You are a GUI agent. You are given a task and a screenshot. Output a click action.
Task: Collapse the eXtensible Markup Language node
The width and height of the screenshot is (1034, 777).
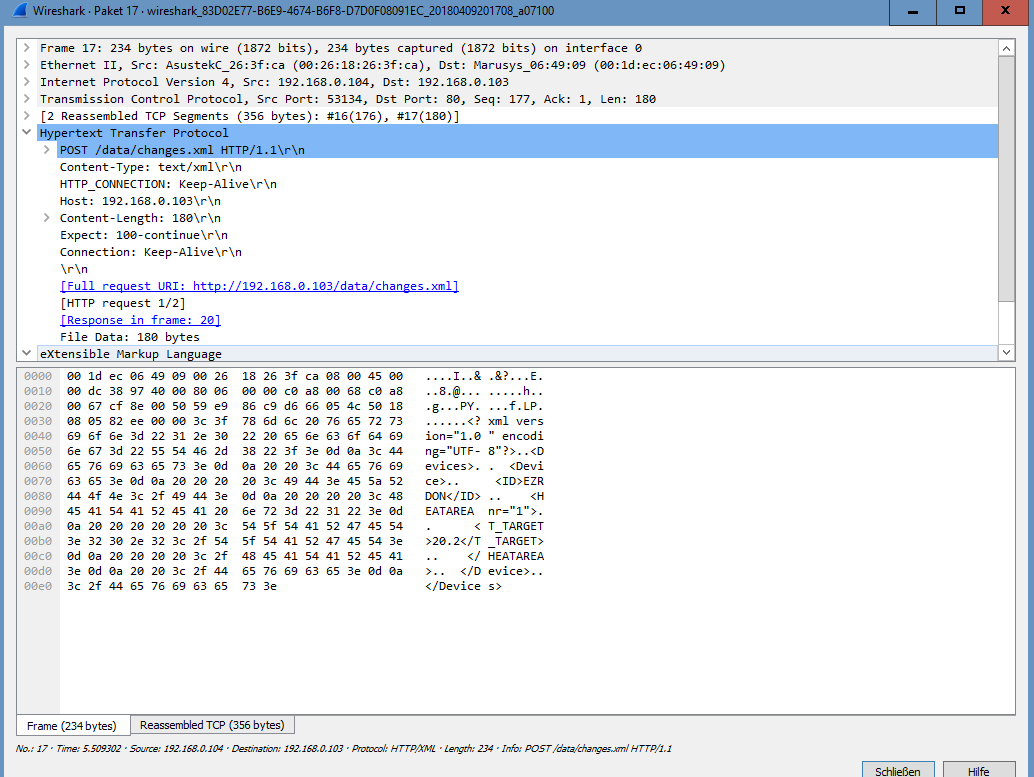(x=27, y=354)
